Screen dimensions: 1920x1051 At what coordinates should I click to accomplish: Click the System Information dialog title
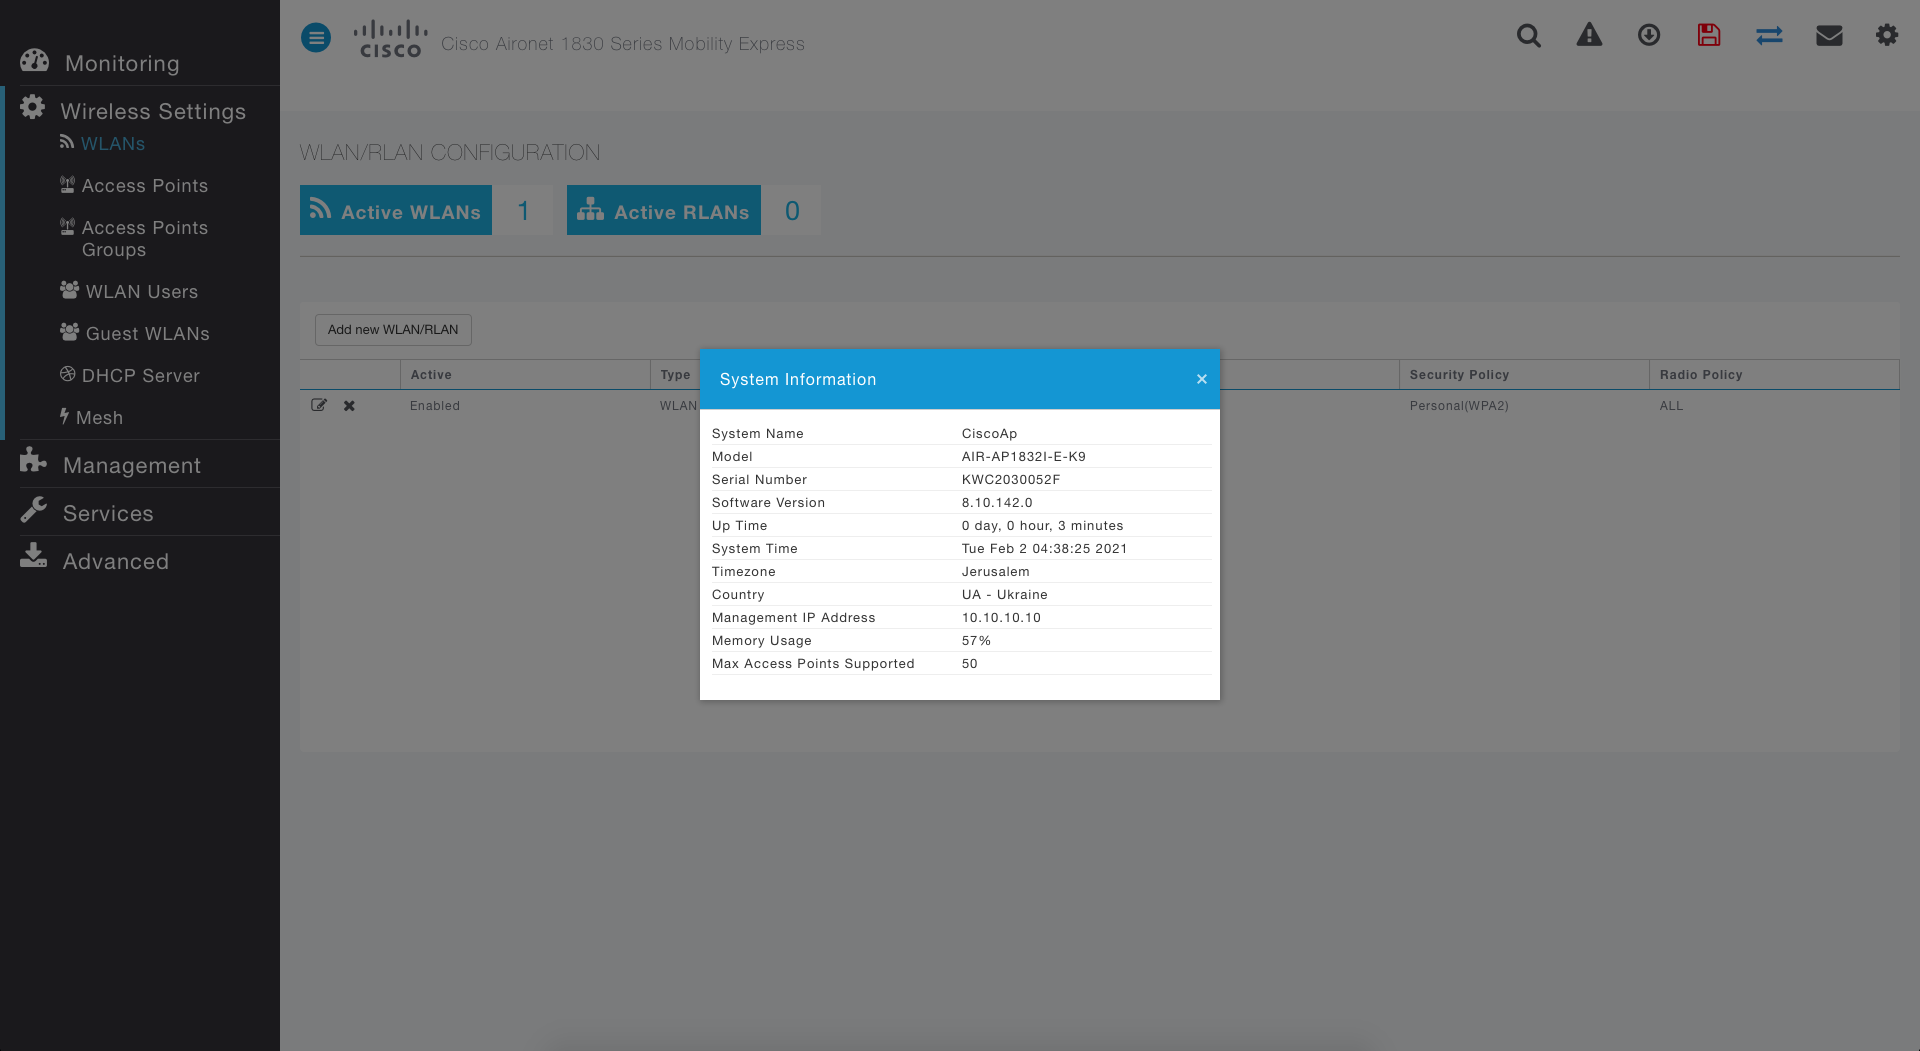click(x=797, y=380)
